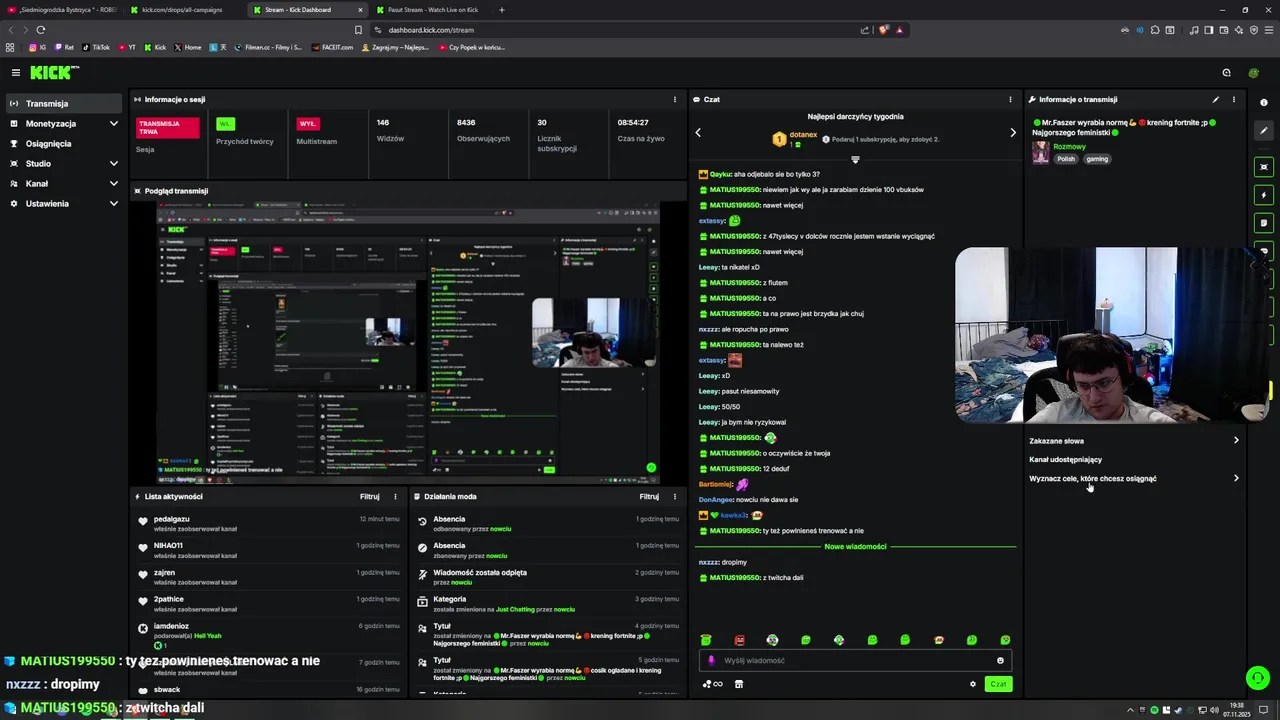Click the pencil icon in the right sidebar
The width and height of the screenshot is (1280, 720).
(x=1264, y=131)
